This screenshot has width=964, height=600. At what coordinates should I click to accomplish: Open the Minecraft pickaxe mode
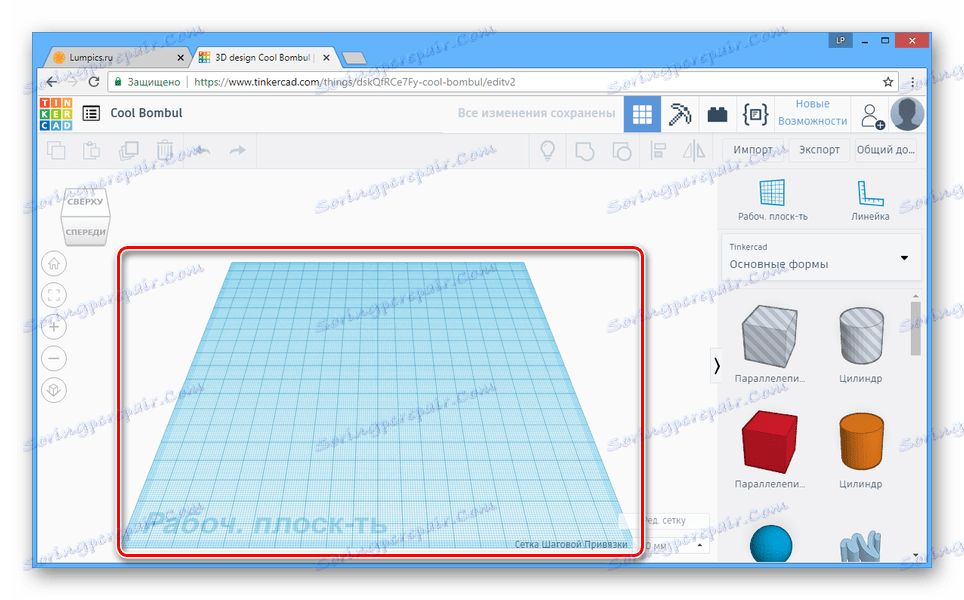coord(679,114)
